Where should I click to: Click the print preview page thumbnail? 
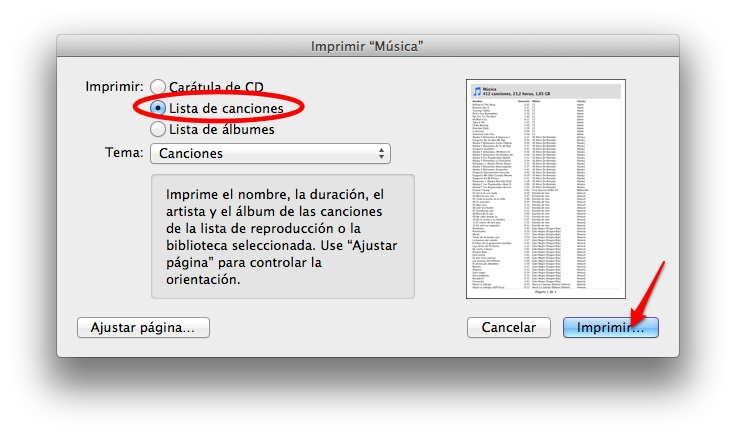[546, 189]
